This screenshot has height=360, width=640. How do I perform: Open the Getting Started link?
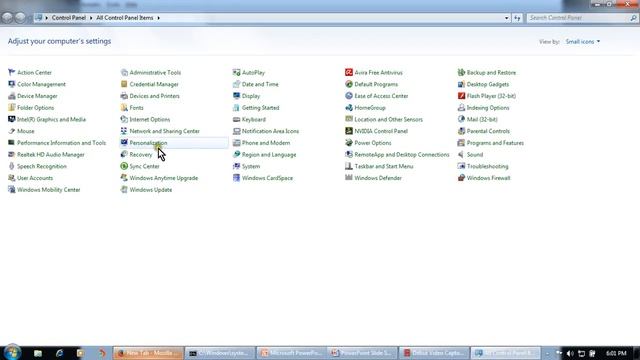tap(260, 108)
